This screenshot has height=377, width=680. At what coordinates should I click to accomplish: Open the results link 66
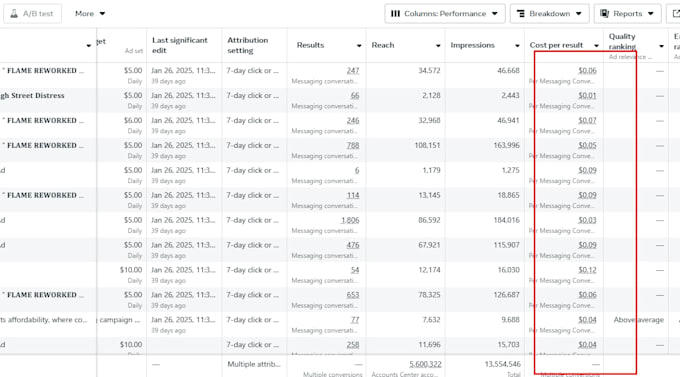(x=355, y=95)
